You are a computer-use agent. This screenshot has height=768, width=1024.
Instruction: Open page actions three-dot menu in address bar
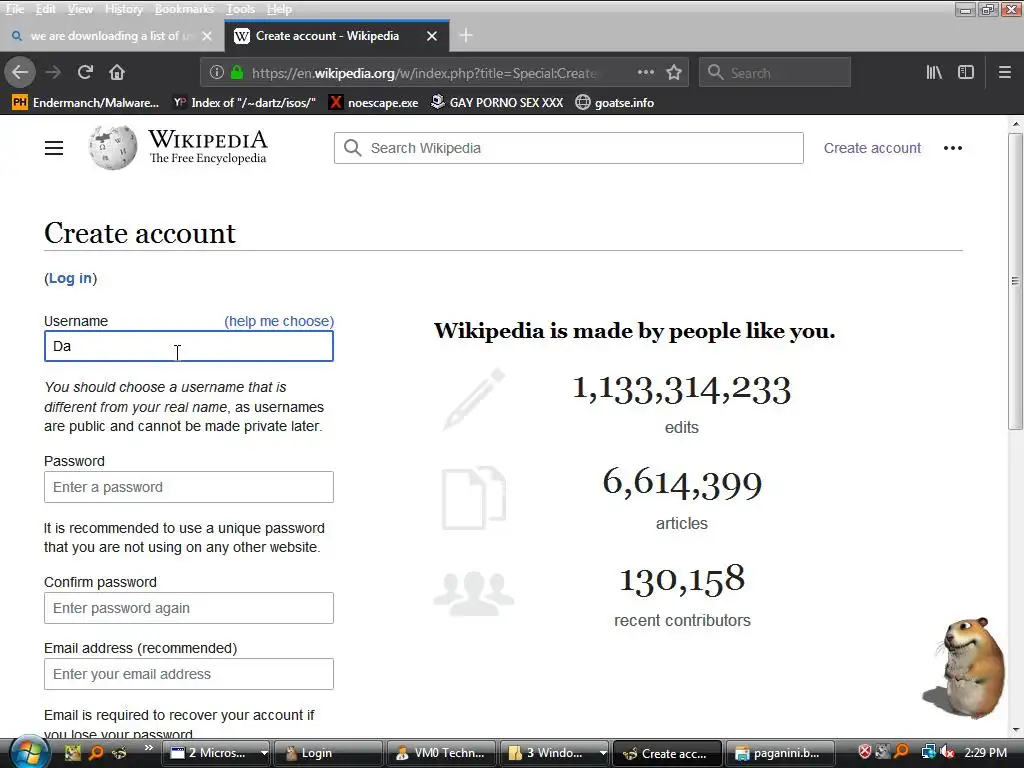(645, 72)
